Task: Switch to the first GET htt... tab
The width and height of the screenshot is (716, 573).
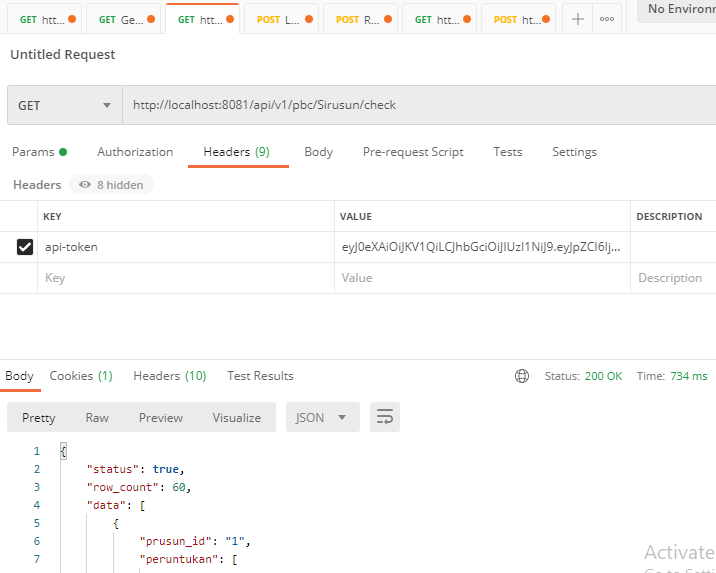Action: click(x=43, y=20)
